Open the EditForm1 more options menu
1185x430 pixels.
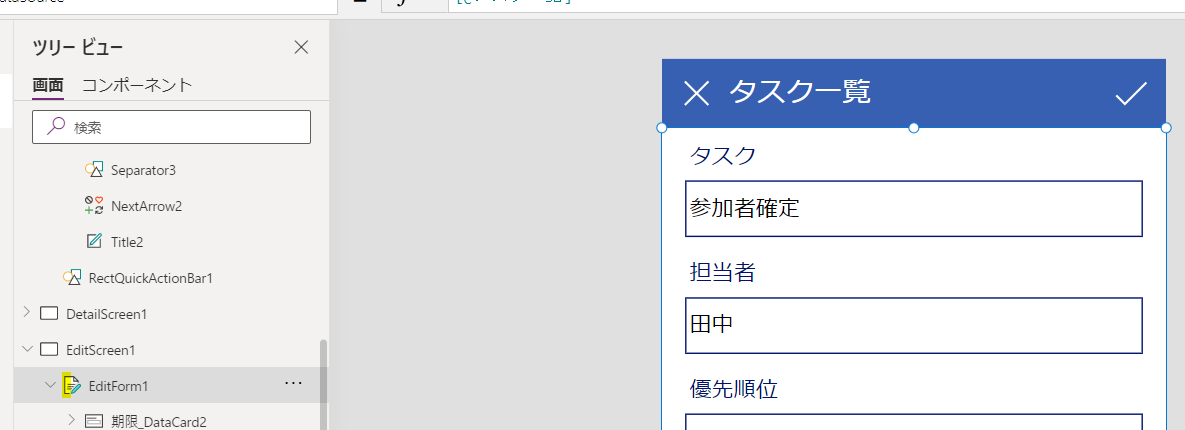[293, 384]
